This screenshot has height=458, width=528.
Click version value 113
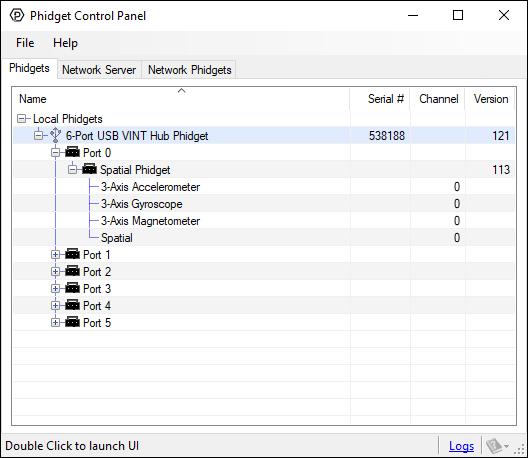(x=501, y=170)
